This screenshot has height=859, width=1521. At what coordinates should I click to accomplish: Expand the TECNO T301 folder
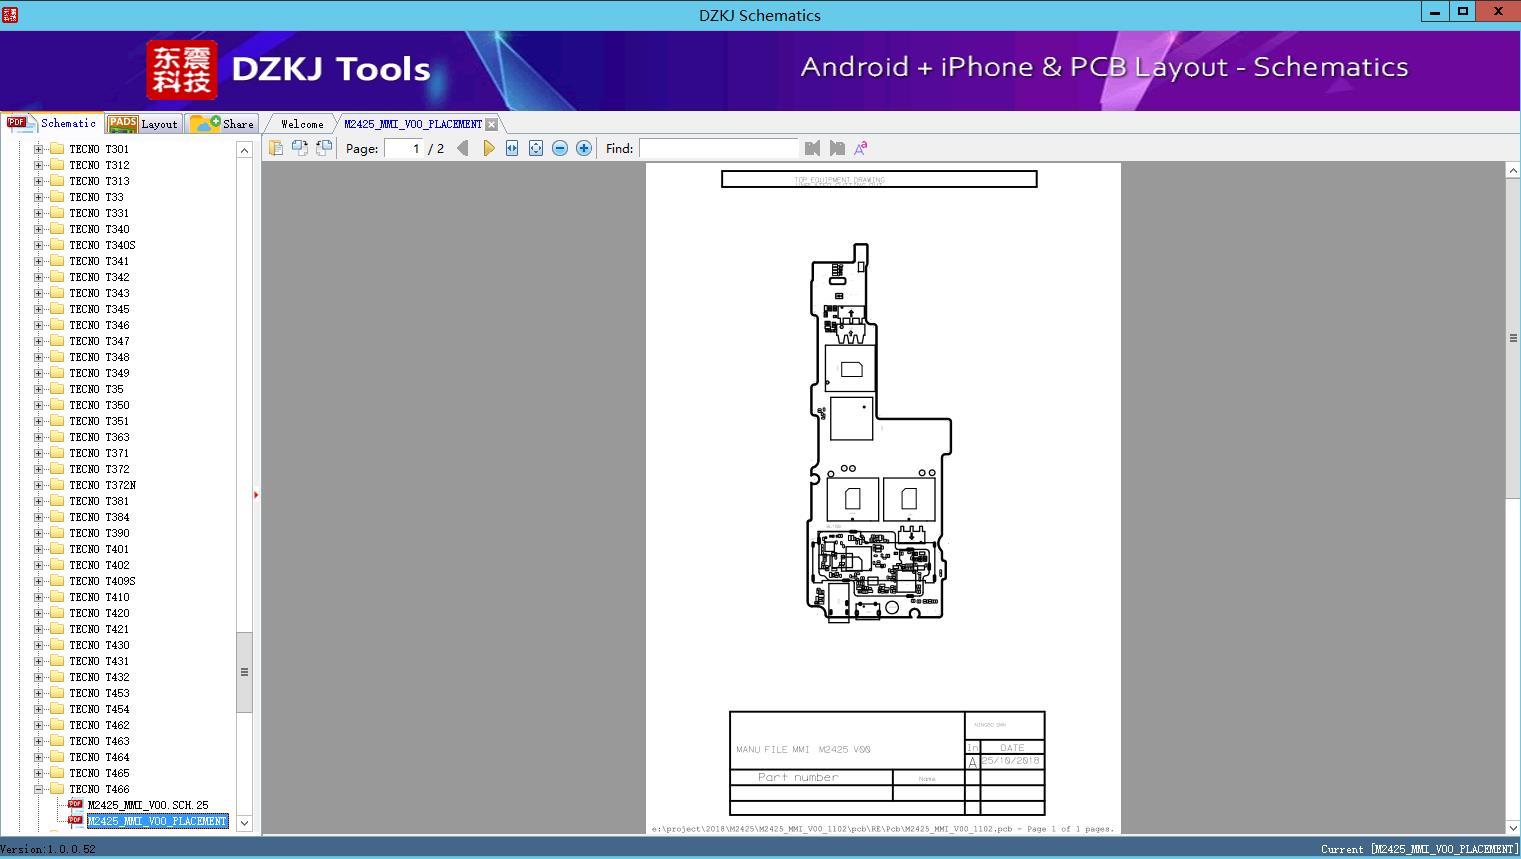38,149
